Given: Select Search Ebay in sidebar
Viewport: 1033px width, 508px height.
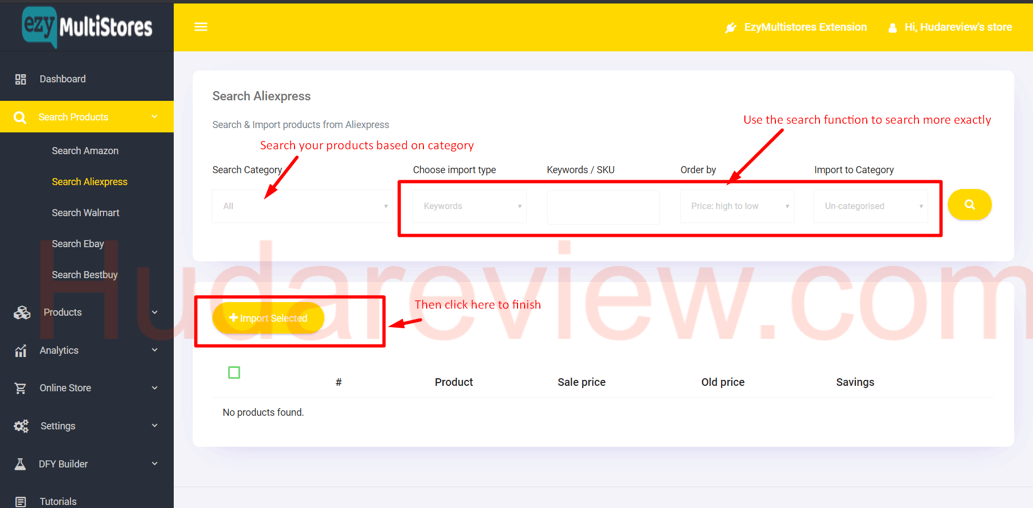Looking at the screenshot, I should click(x=78, y=244).
